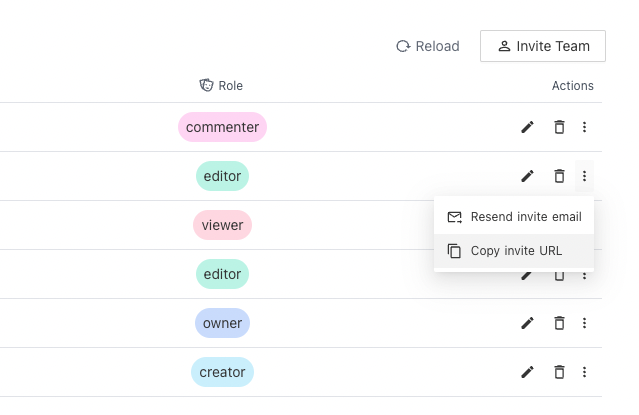Open the three-dot menu for owner row
This screenshot has width=639, height=415.
pos(585,323)
